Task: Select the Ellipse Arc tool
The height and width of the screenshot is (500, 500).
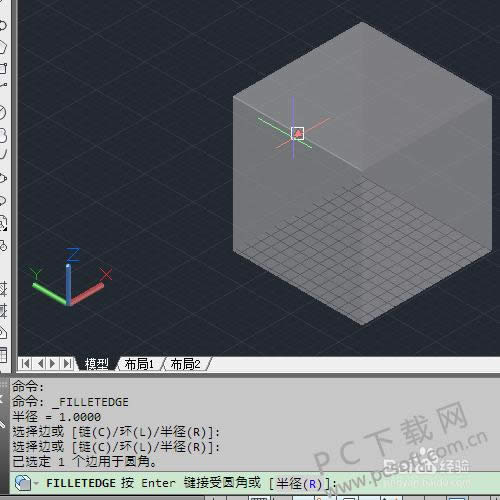Action: pos(2,201)
